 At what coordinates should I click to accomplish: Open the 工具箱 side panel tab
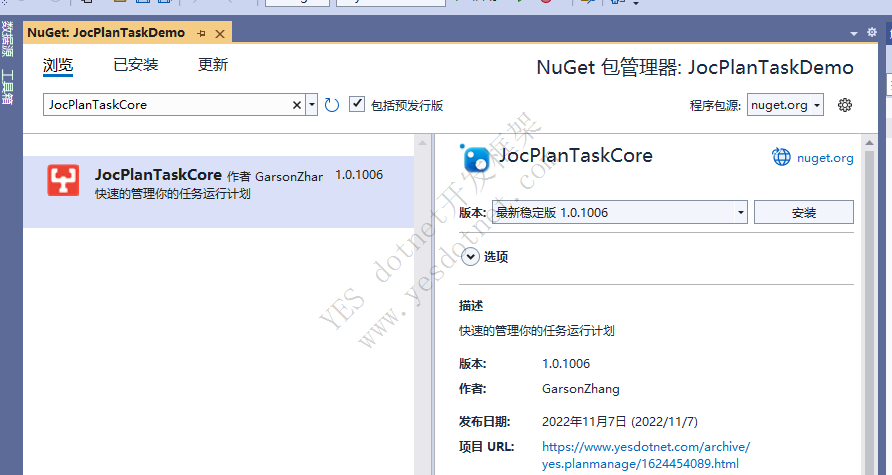point(7,87)
